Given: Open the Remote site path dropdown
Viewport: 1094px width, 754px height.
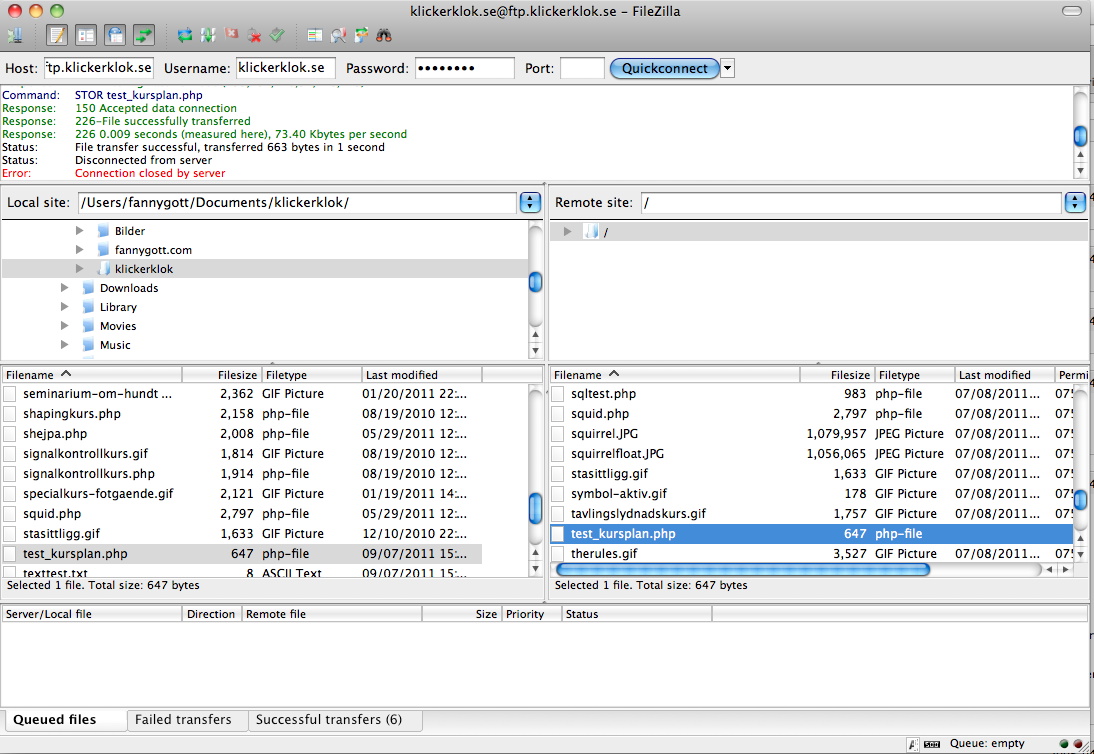Looking at the screenshot, I should pos(1075,202).
